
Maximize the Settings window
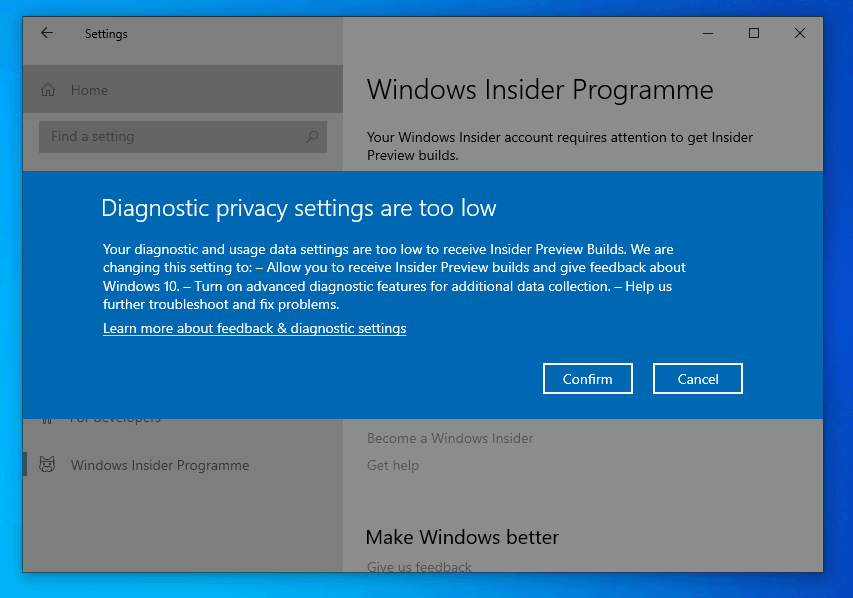click(x=753, y=33)
